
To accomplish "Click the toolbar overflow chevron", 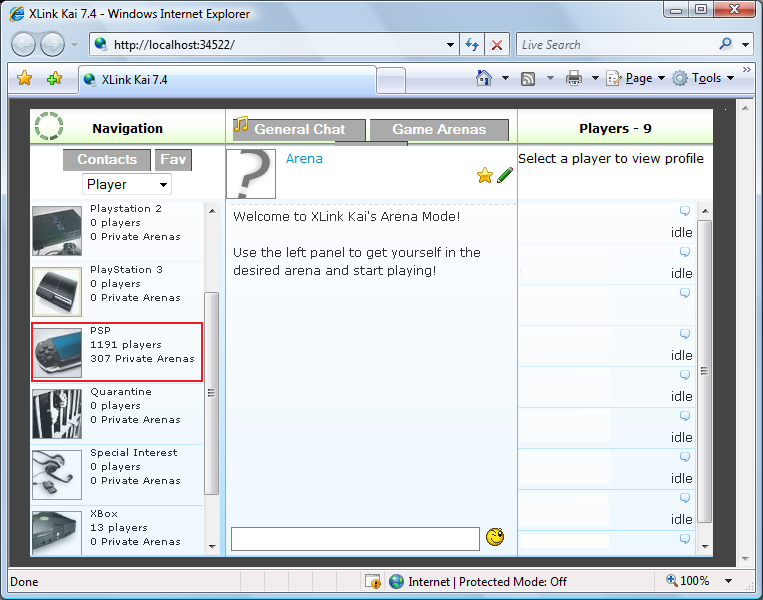I will tap(746, 70).
